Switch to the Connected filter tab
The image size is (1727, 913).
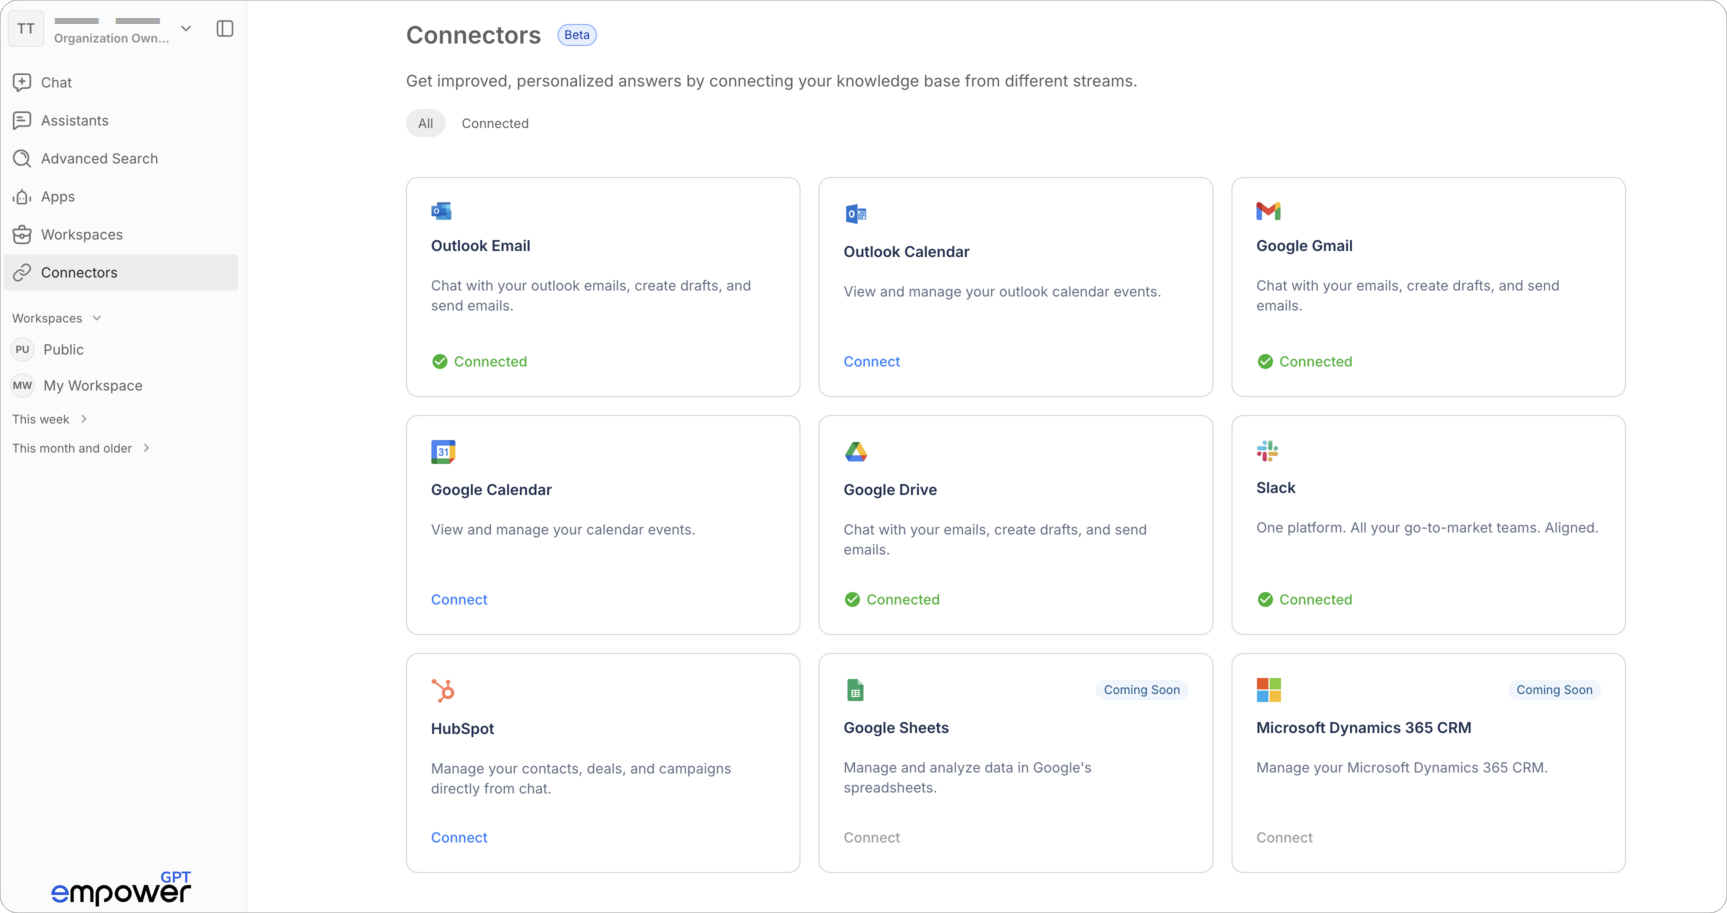(495, 123)
